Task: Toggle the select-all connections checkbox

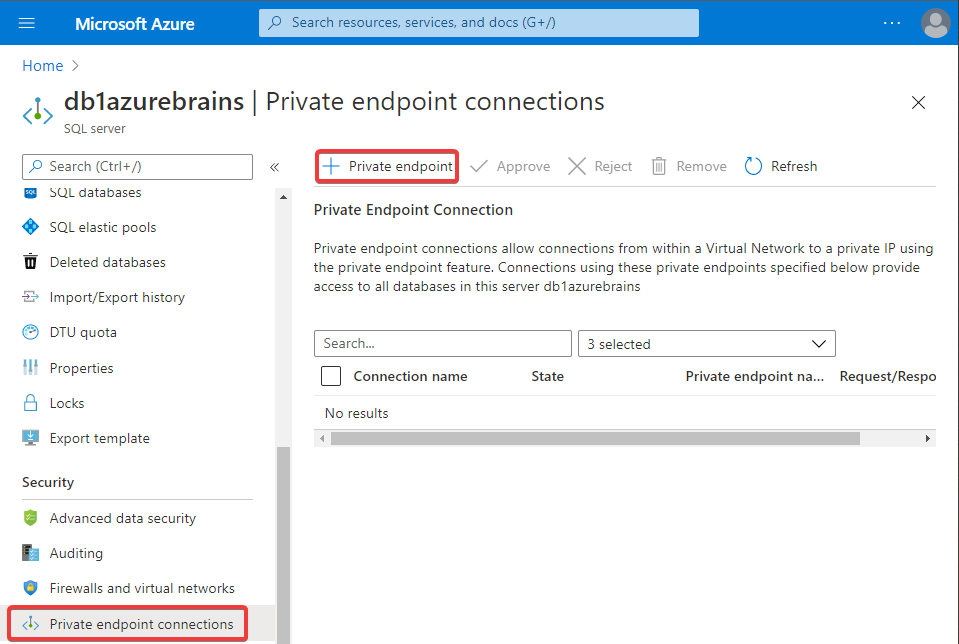Action: (x=331, y=376)
